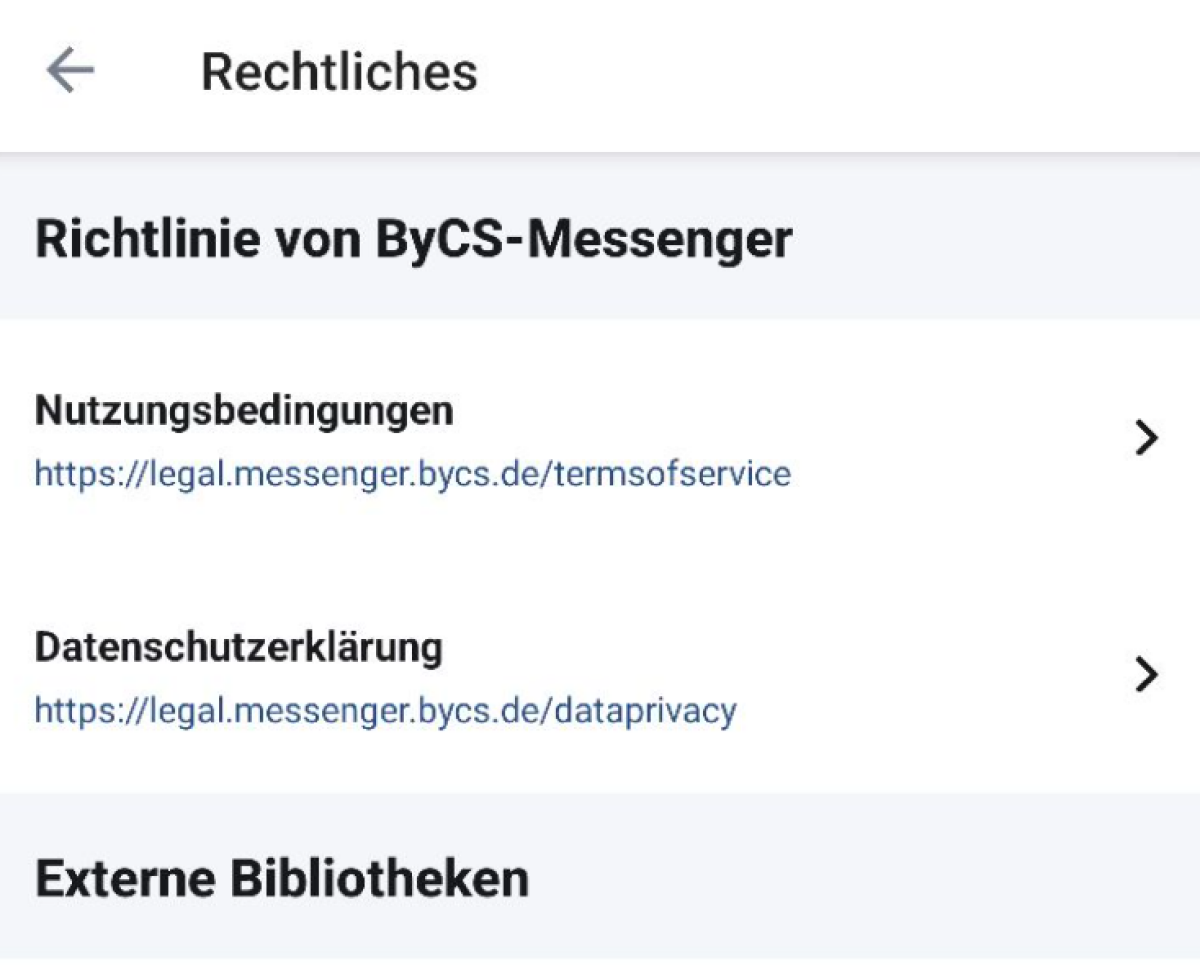This screenshot has height=974, width=1200.
Task: Click the Externe Bibliotheken section header
Action: click(x=282, y=878)
